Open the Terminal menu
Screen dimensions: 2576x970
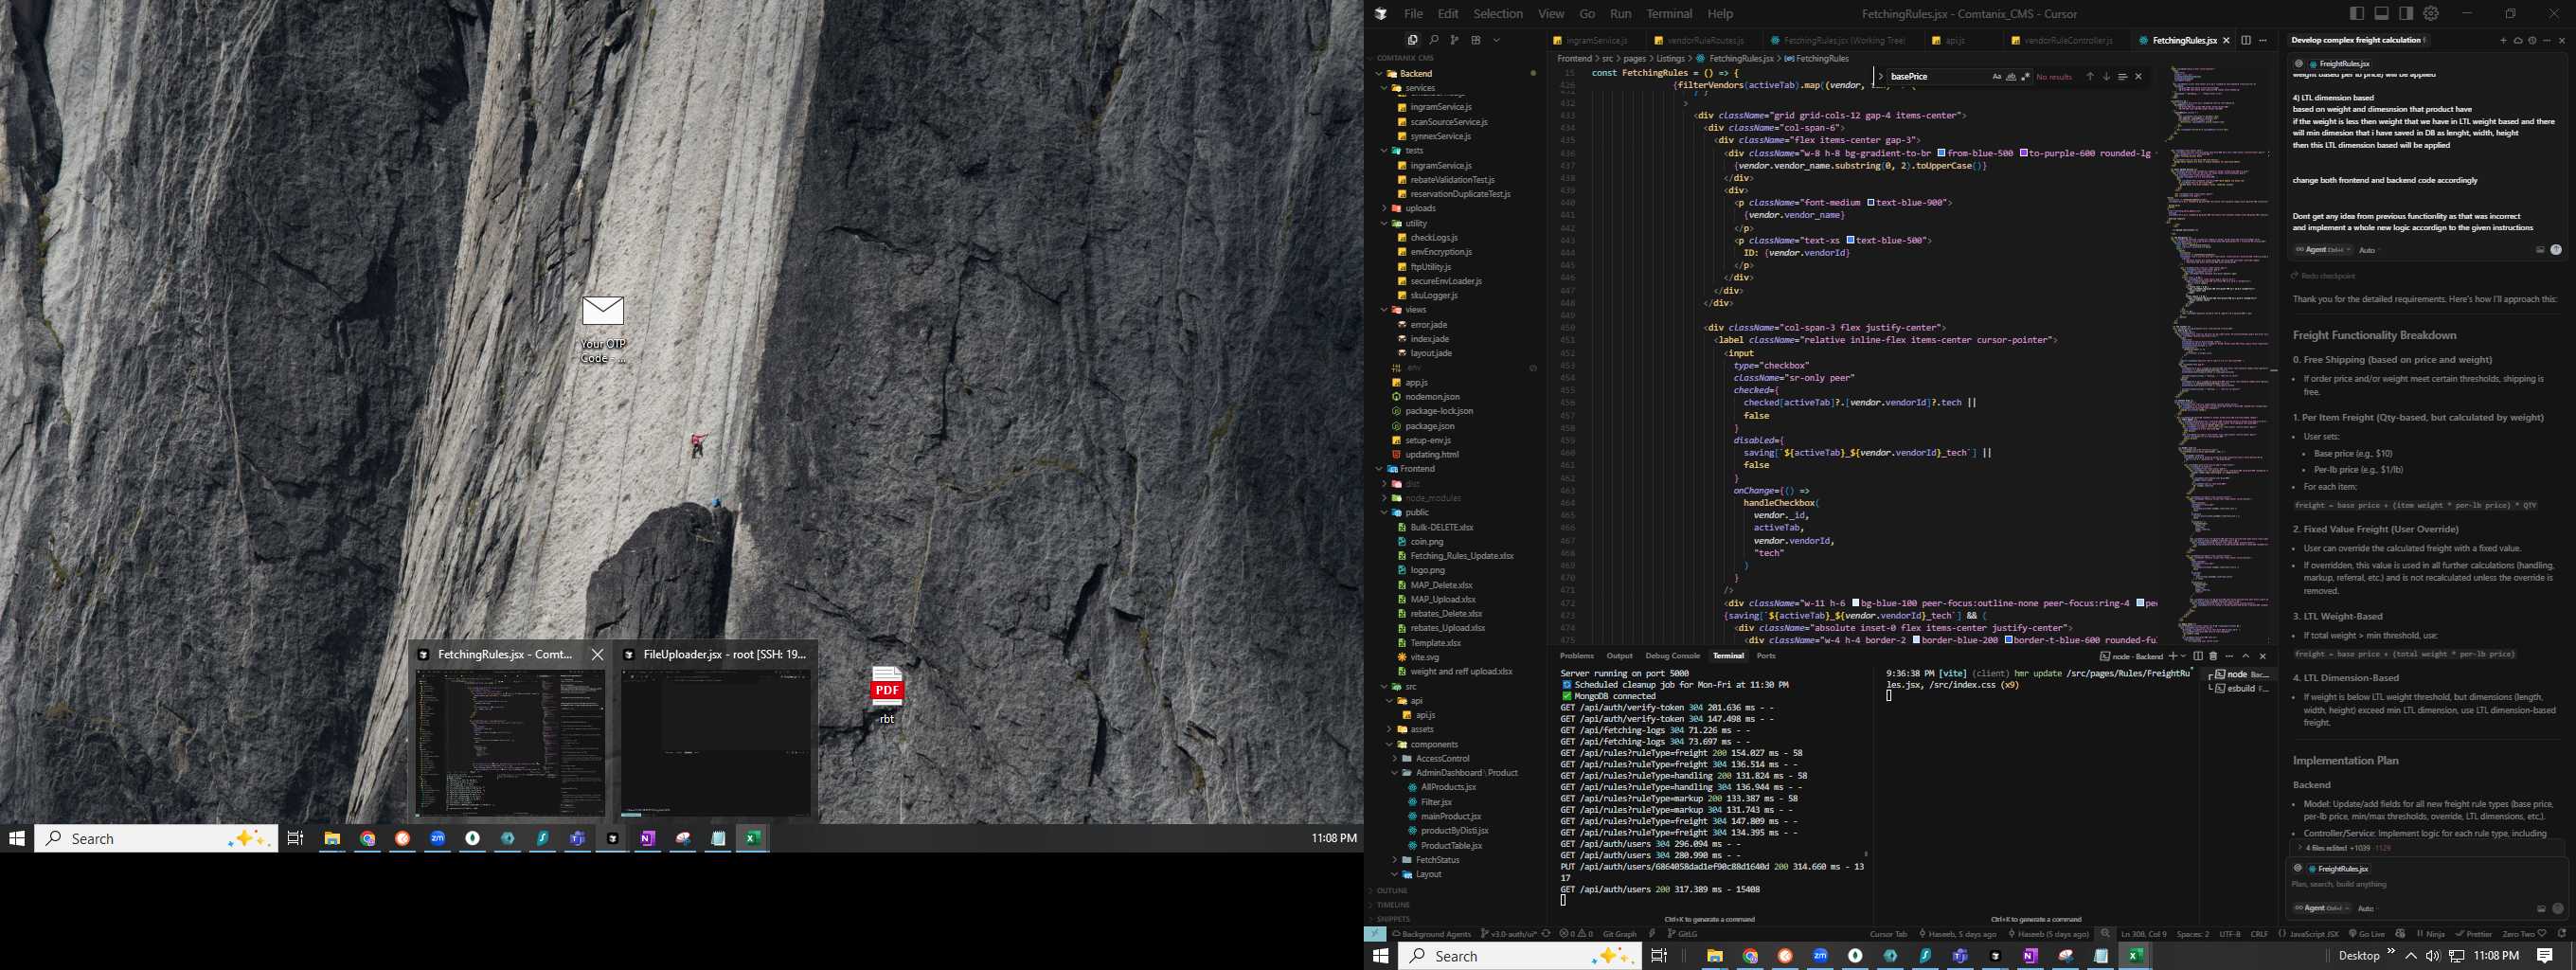click(1669, 13)
